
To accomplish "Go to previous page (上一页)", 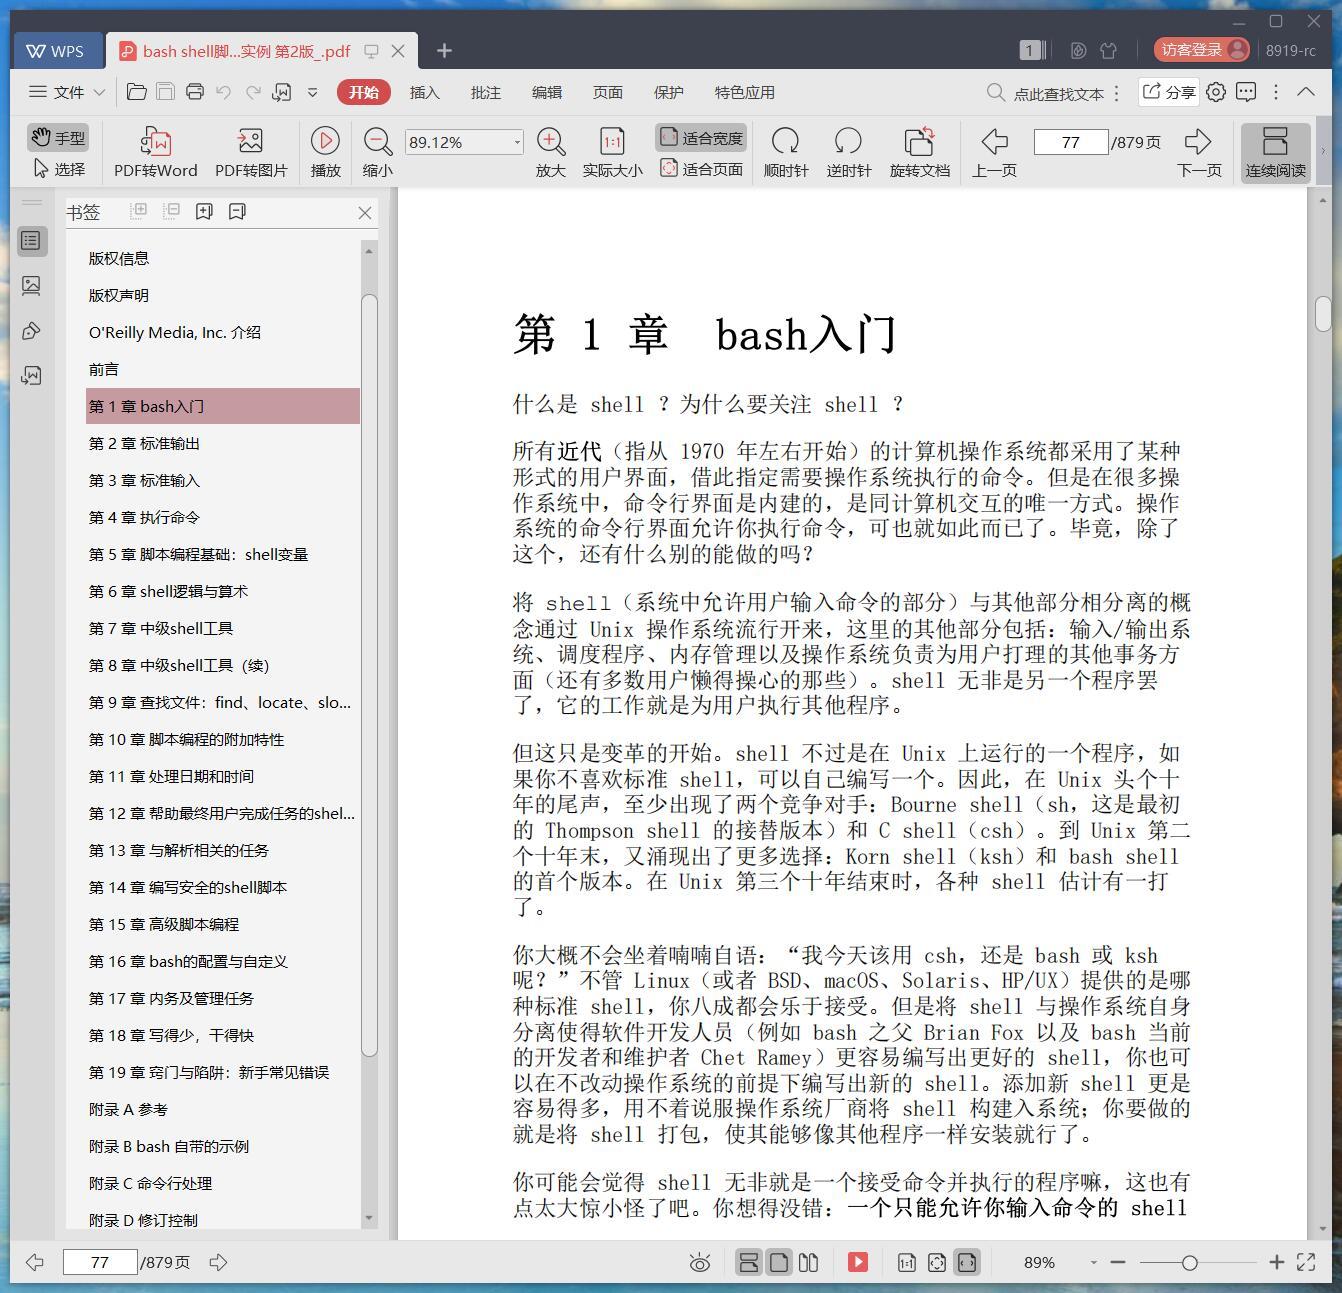I will click(x=994, y=153).
